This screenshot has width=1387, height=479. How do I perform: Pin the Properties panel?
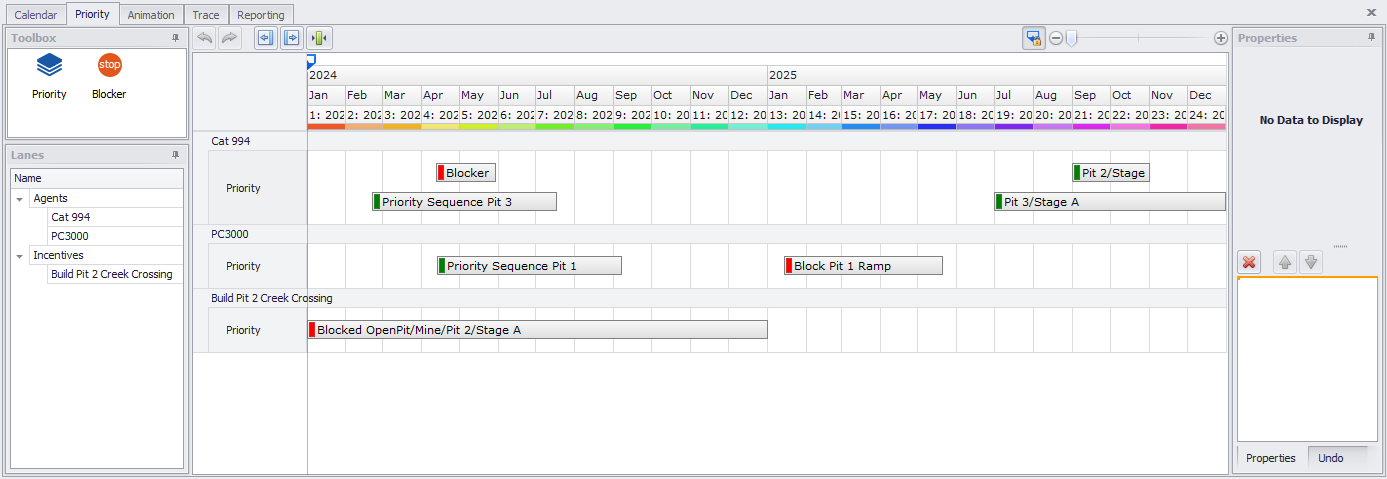point(1372,38)
